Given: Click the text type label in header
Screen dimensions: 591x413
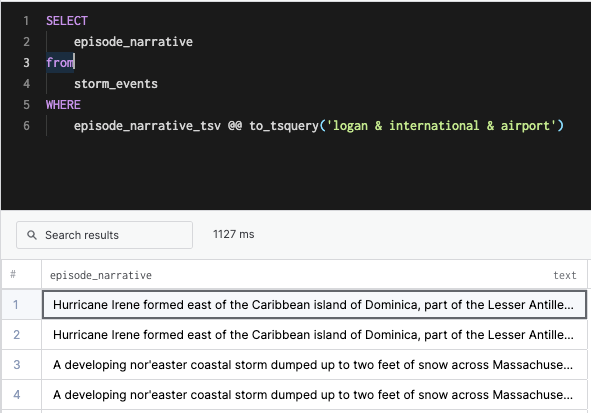Looking at the screenshot, I should click(x=565, y=275).
